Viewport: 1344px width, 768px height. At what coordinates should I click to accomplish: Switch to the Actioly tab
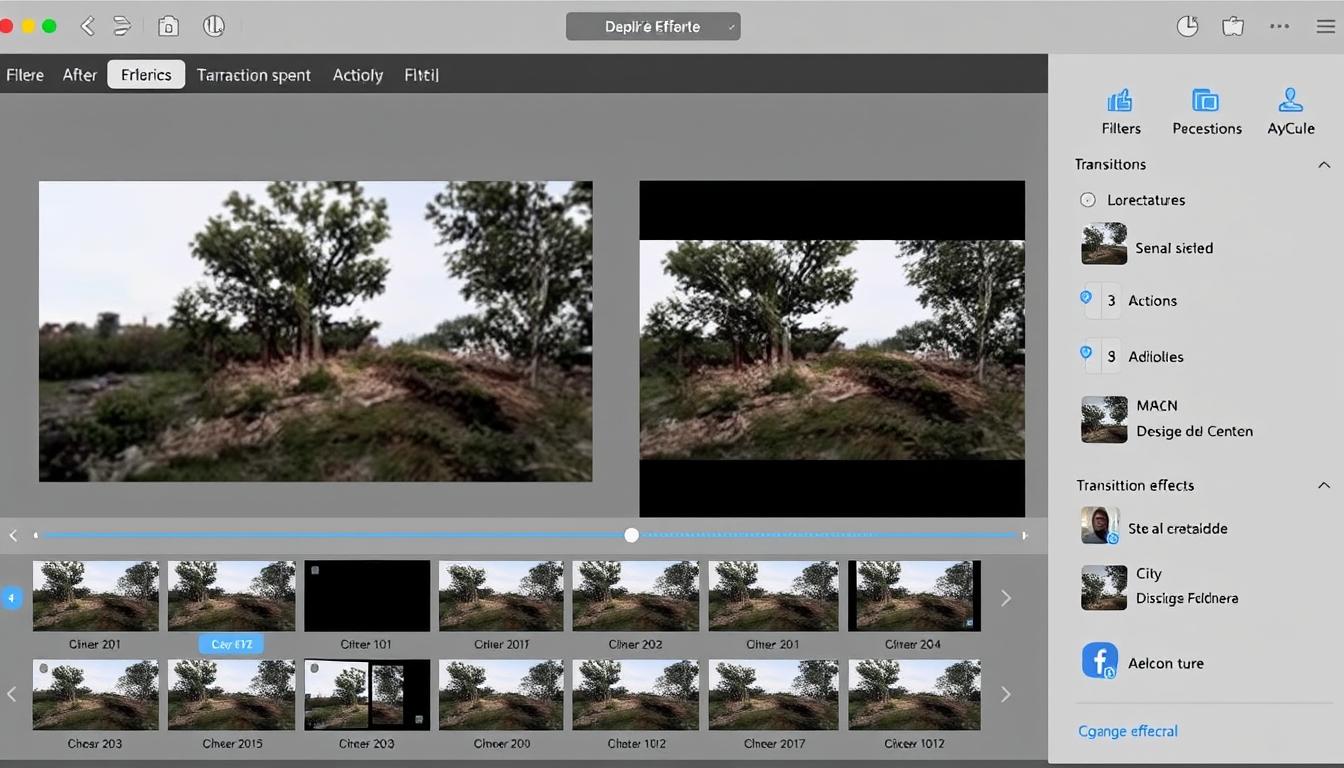pos(357,75)
